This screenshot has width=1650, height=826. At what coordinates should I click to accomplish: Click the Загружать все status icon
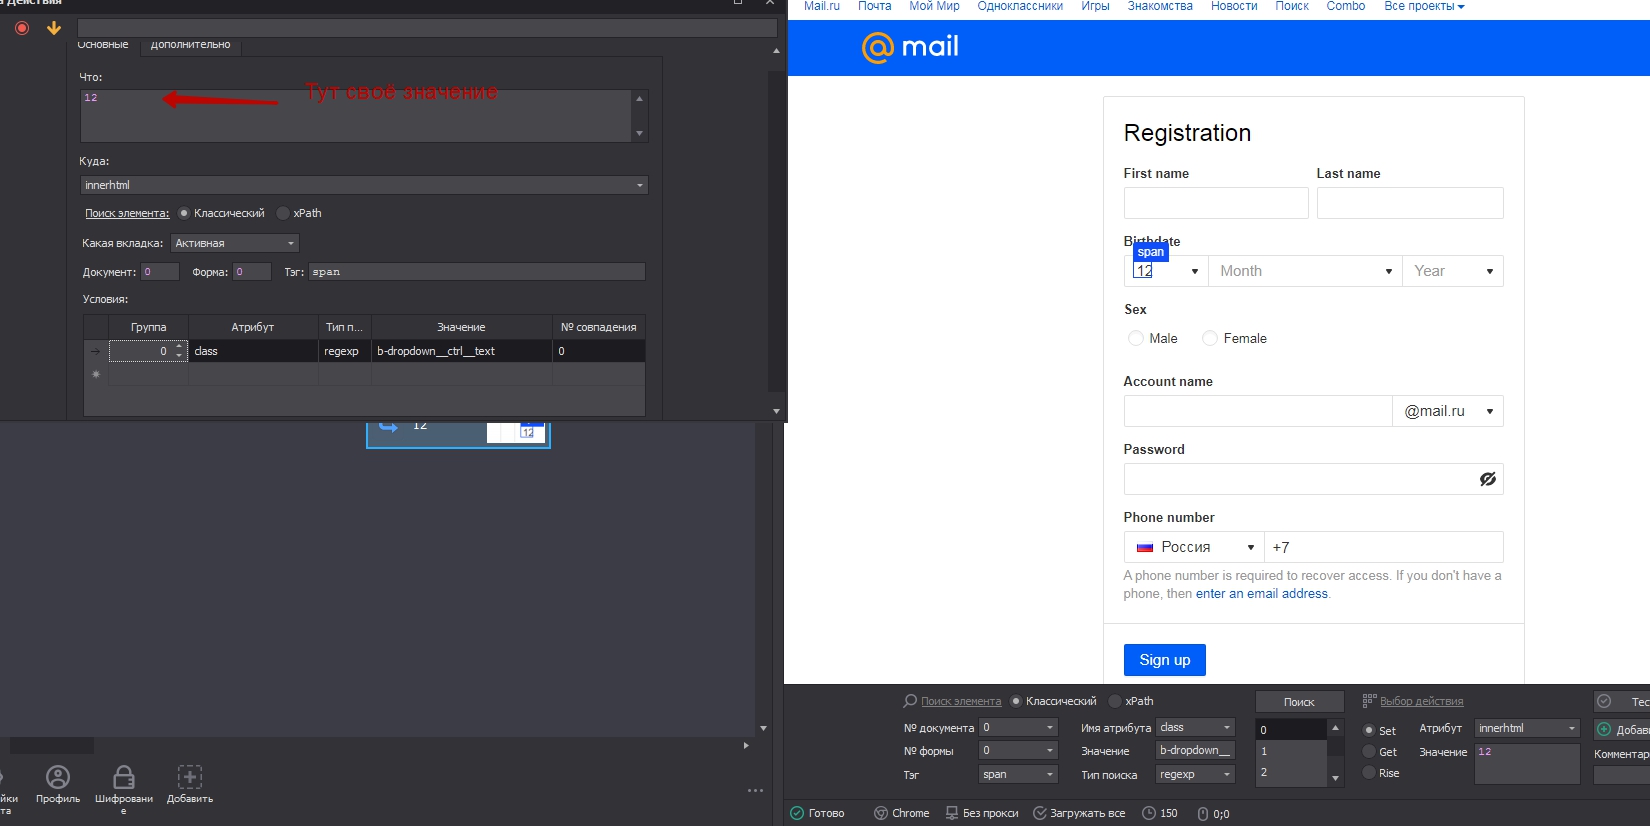click(x=1039, y=813)
